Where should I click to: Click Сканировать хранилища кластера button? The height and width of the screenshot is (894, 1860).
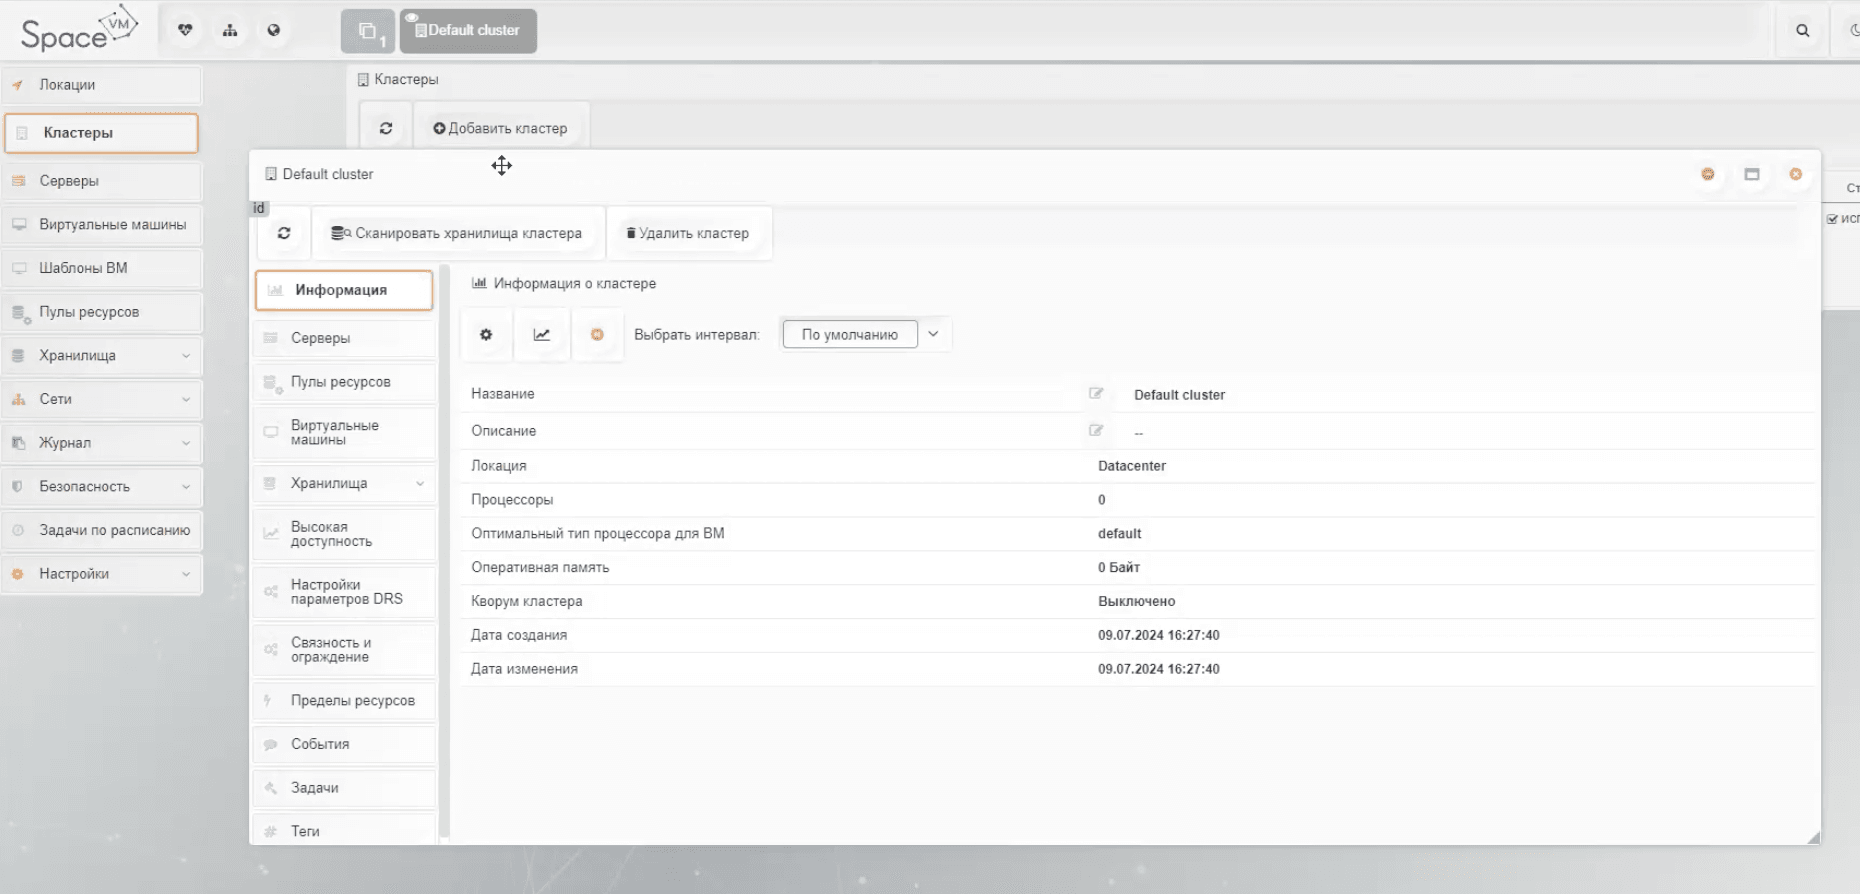pos(457,233)
